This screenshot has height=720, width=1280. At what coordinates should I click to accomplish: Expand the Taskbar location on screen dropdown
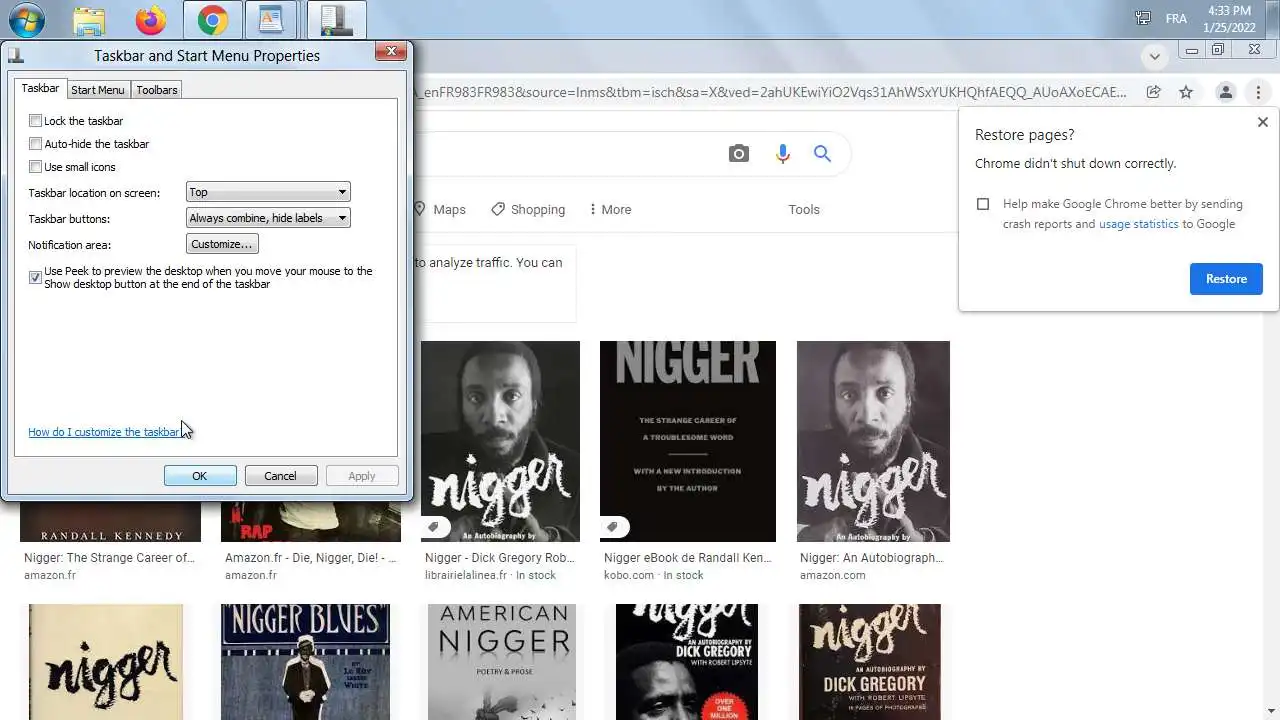click(268, 192)
